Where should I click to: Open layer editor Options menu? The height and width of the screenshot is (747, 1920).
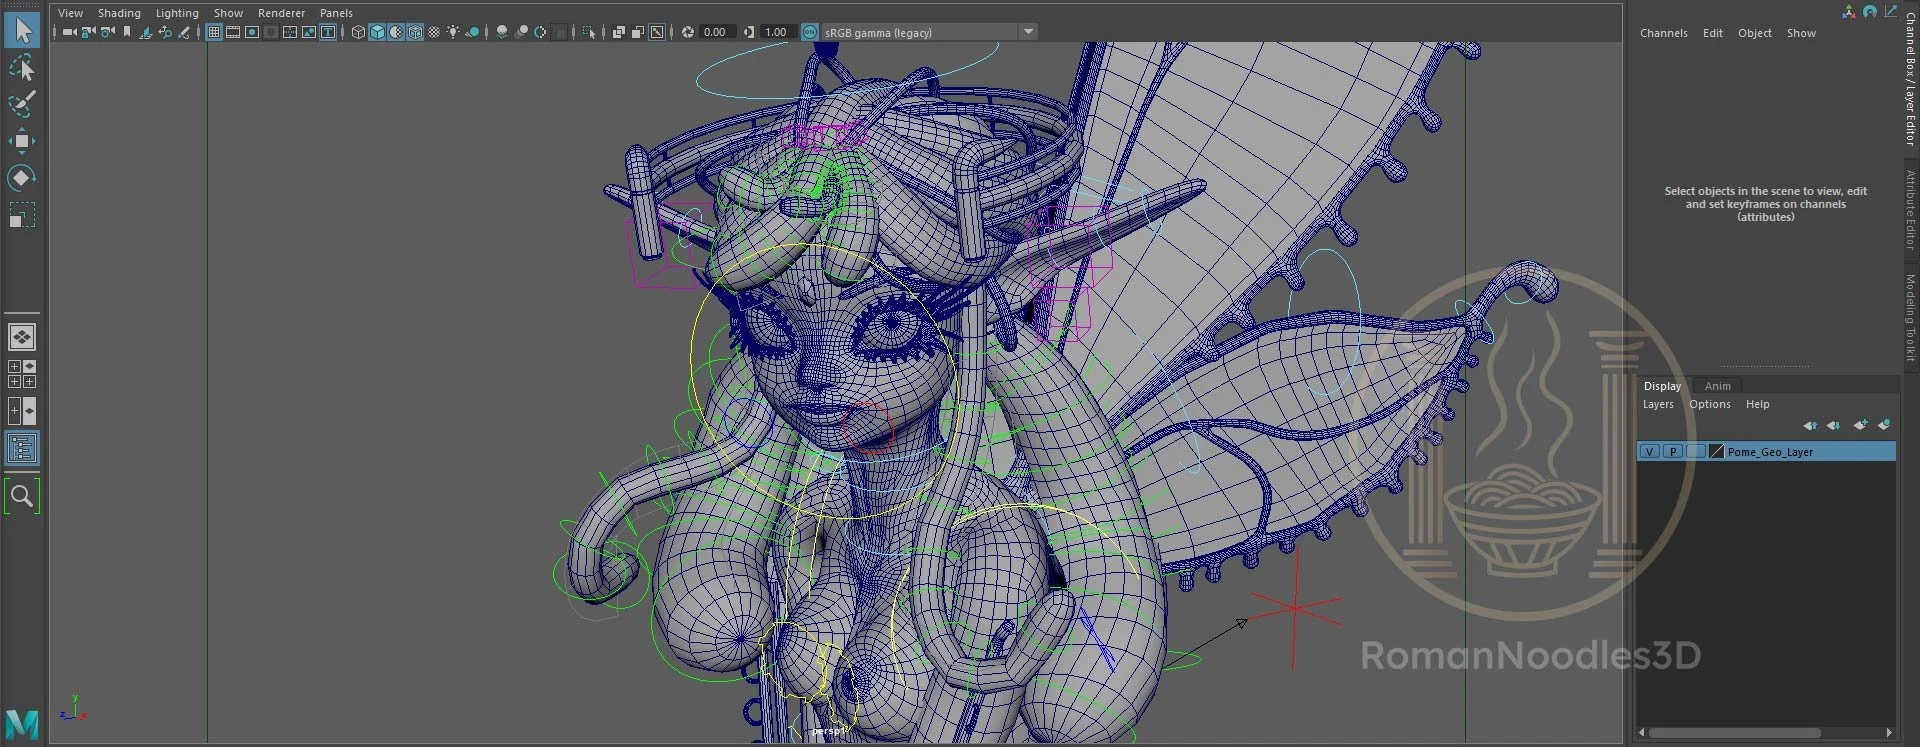pos(1709,404)
